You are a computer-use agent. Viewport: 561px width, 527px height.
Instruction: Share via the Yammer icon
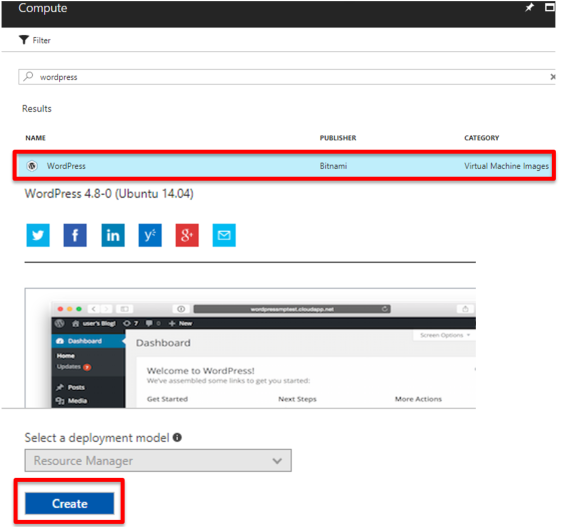[x=150, y=235]
